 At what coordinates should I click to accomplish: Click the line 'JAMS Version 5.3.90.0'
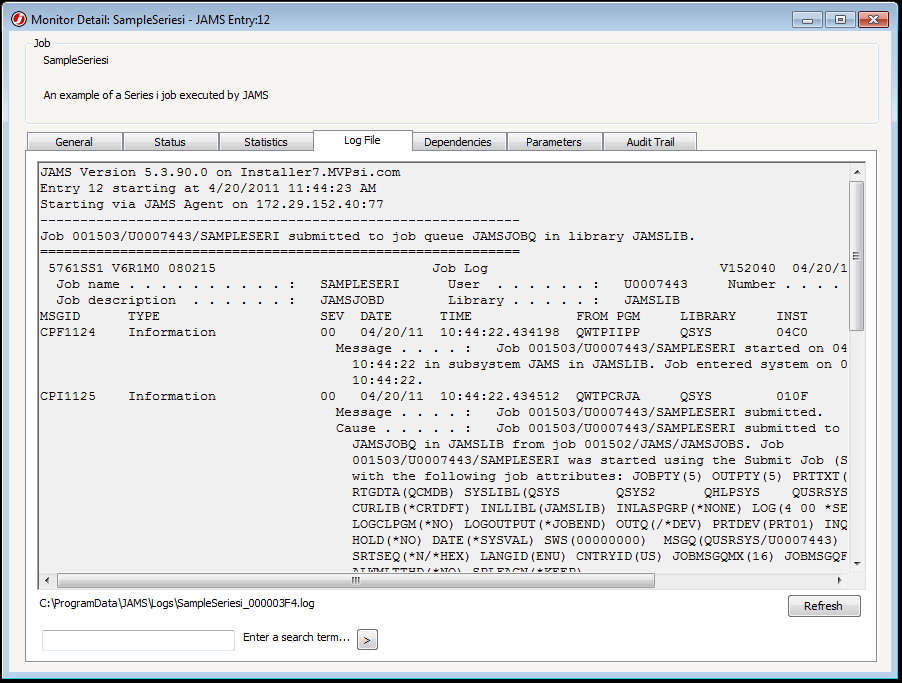pos(220,172)
